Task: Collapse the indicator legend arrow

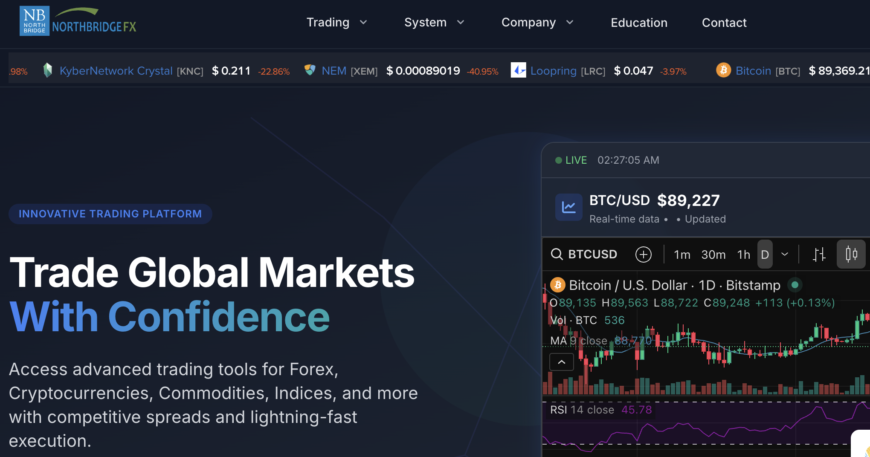Action: coord(563,362)
